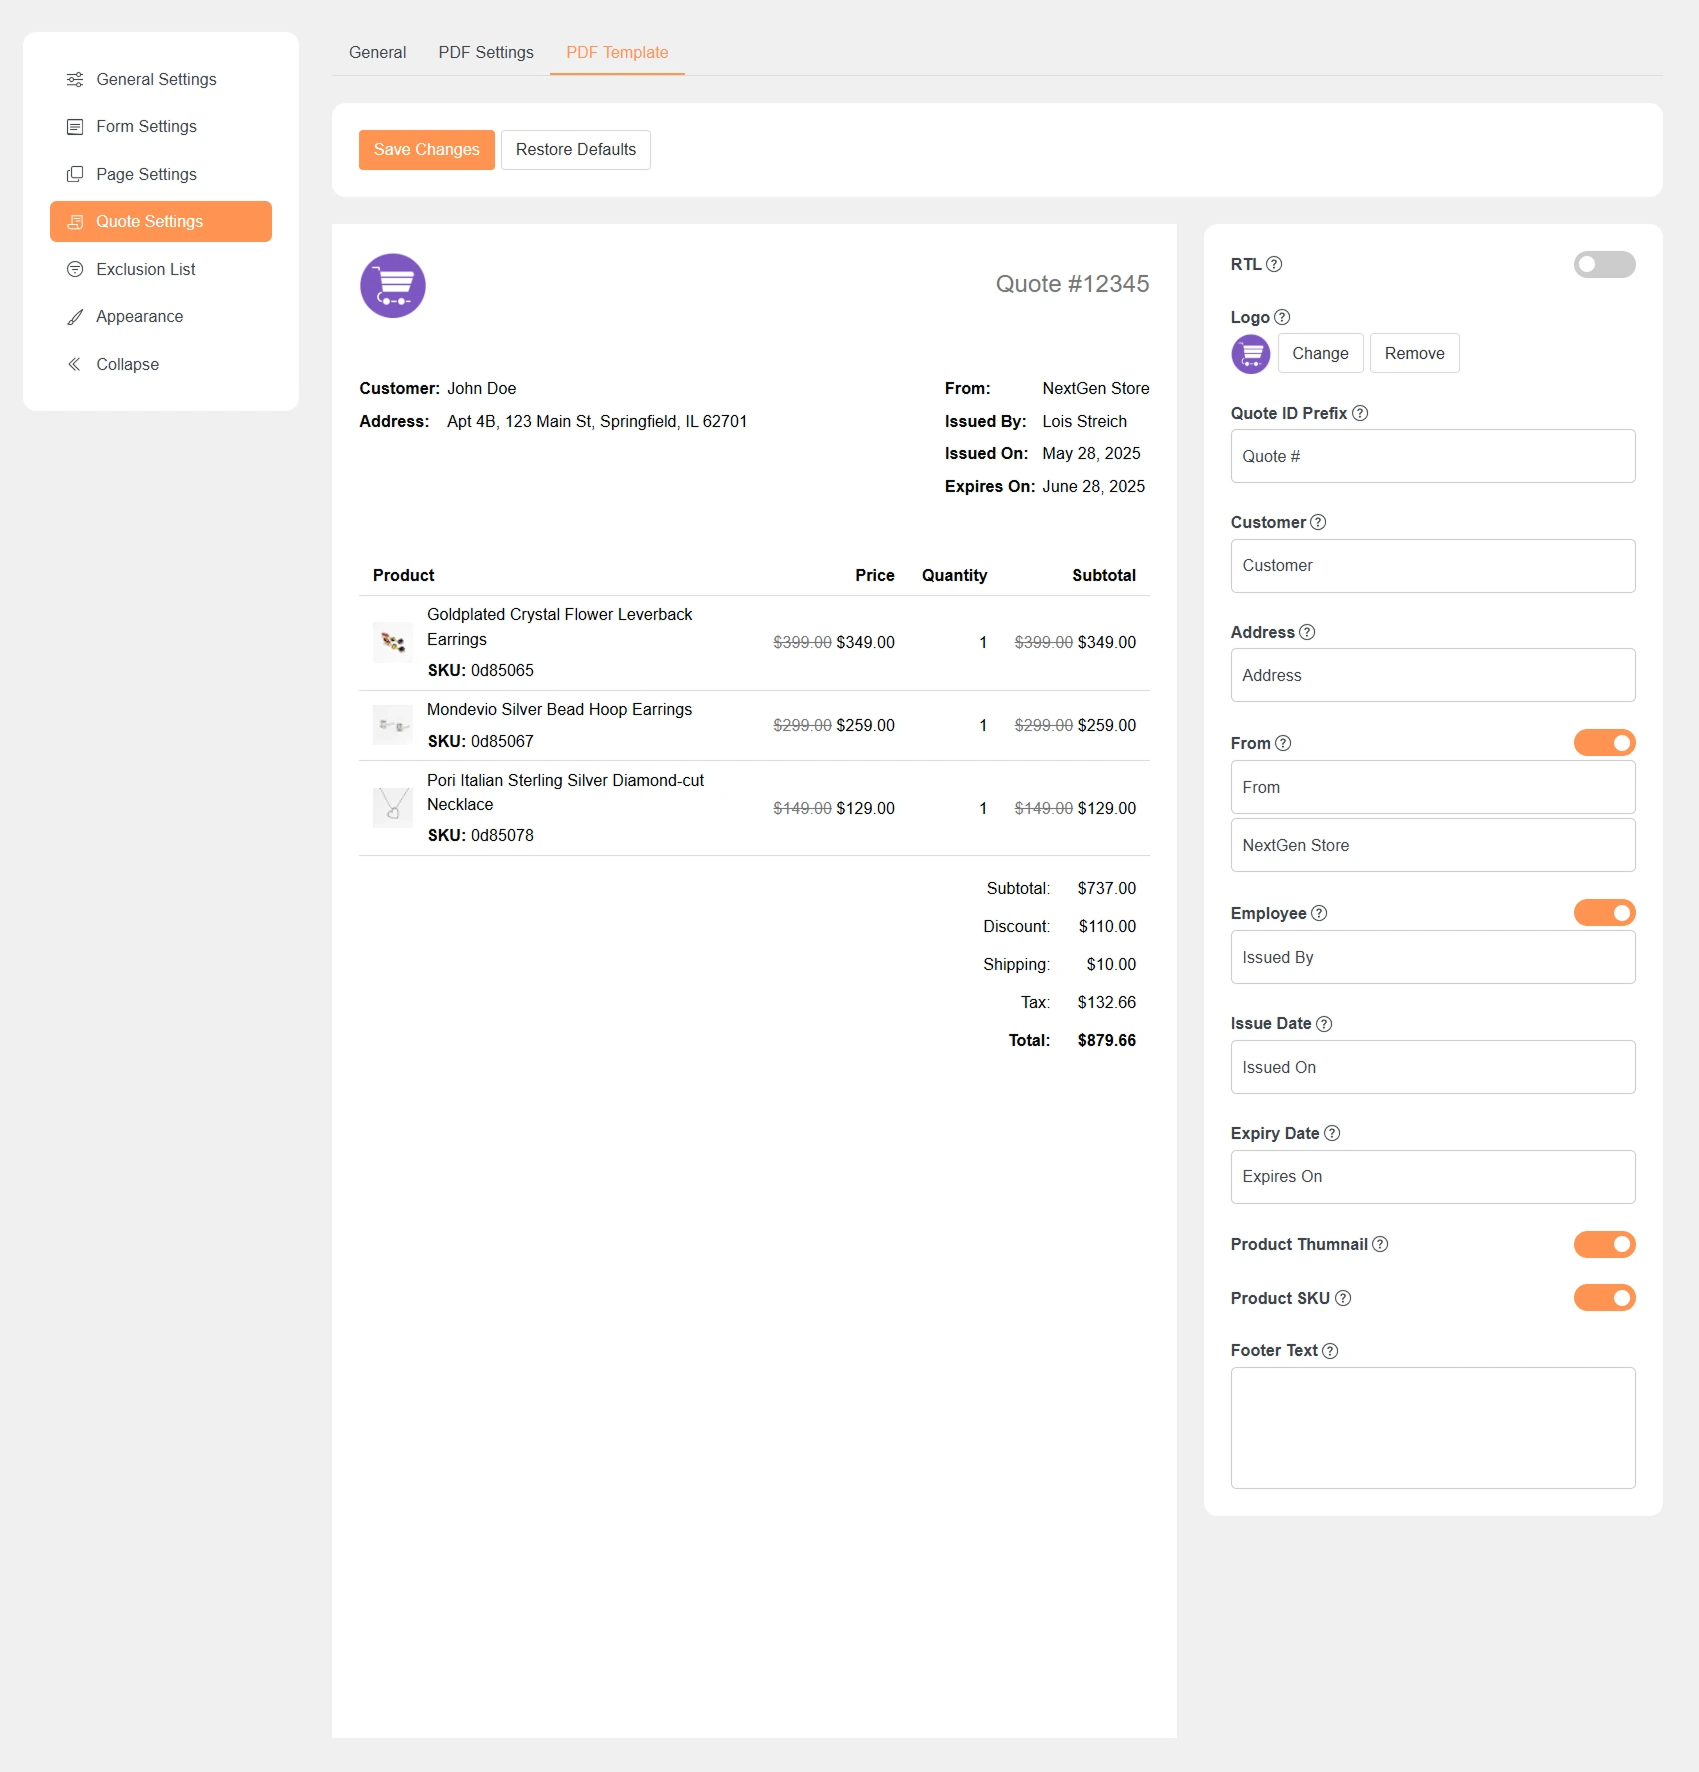Open Page Settings in the sidebar
The height and width of the screenshot is (1772, 1699).
point(145,173)
